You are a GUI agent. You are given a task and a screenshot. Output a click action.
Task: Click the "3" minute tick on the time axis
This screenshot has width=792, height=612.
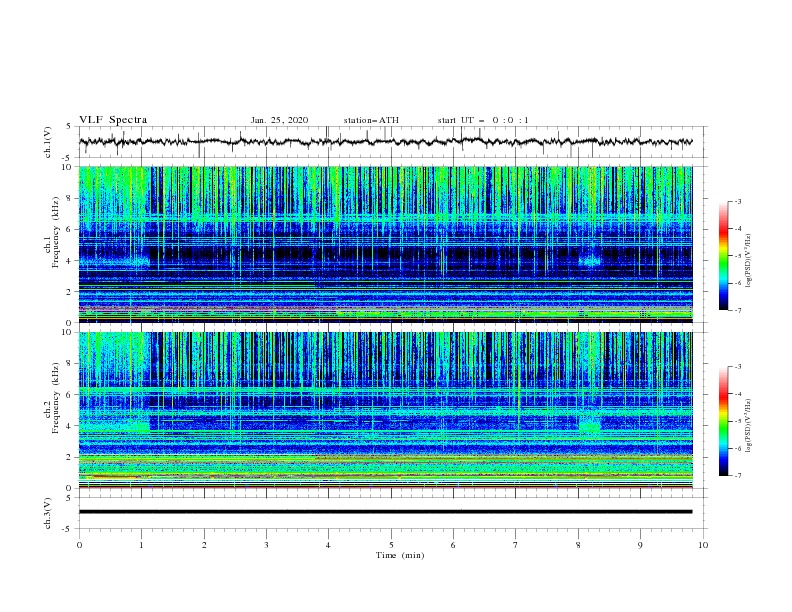(x=266, y=545)
